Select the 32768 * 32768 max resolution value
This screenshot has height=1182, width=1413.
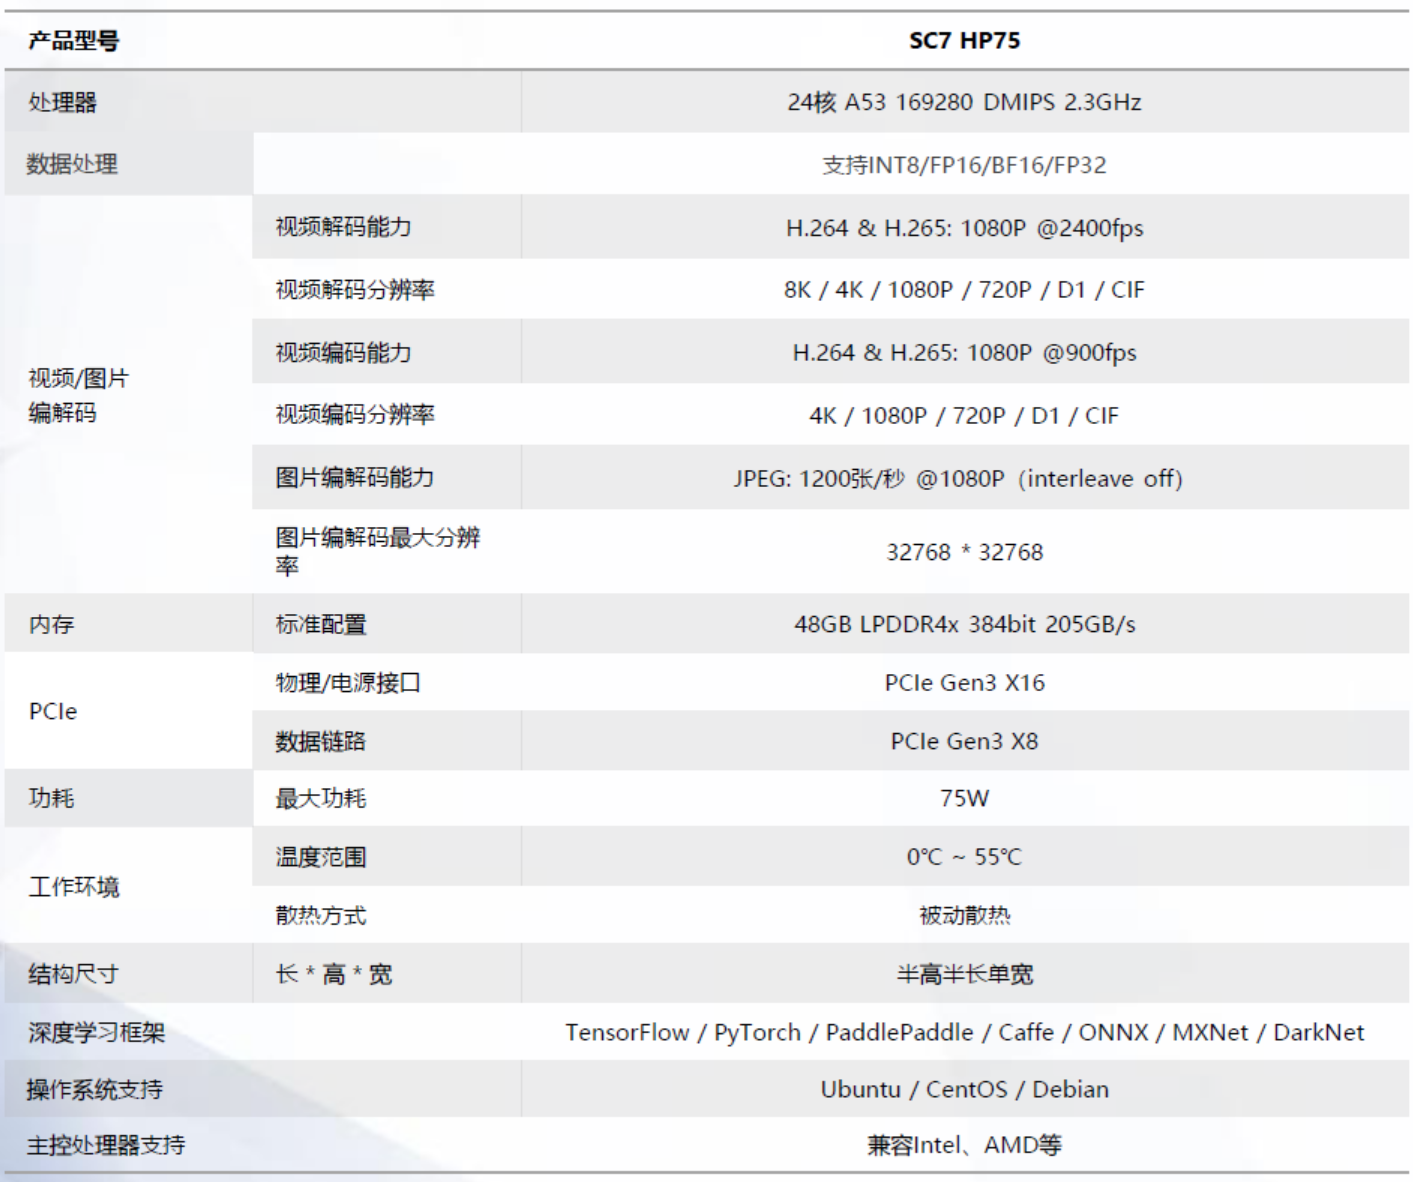point(964,552)
